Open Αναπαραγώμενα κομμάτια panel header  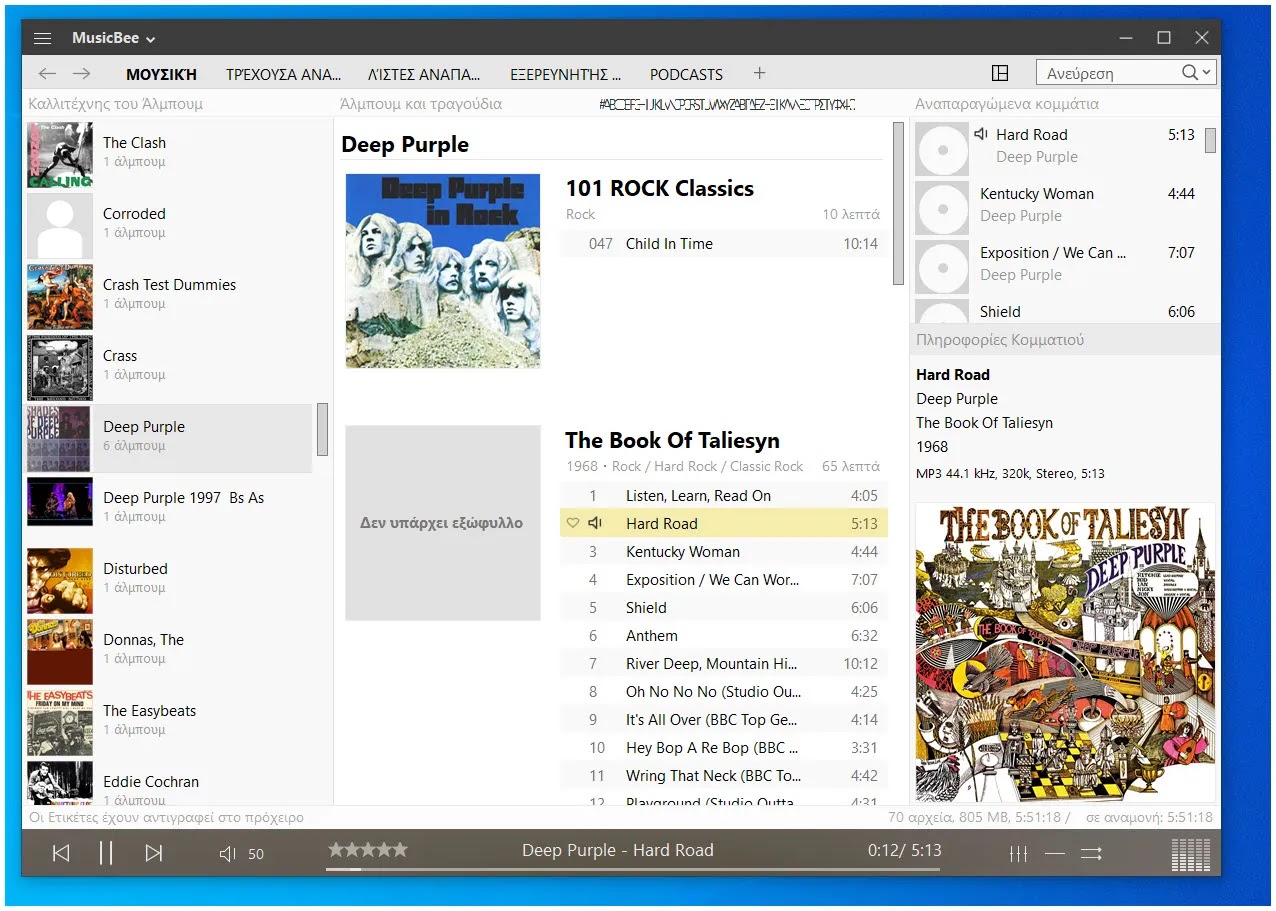click(1007, 104)
